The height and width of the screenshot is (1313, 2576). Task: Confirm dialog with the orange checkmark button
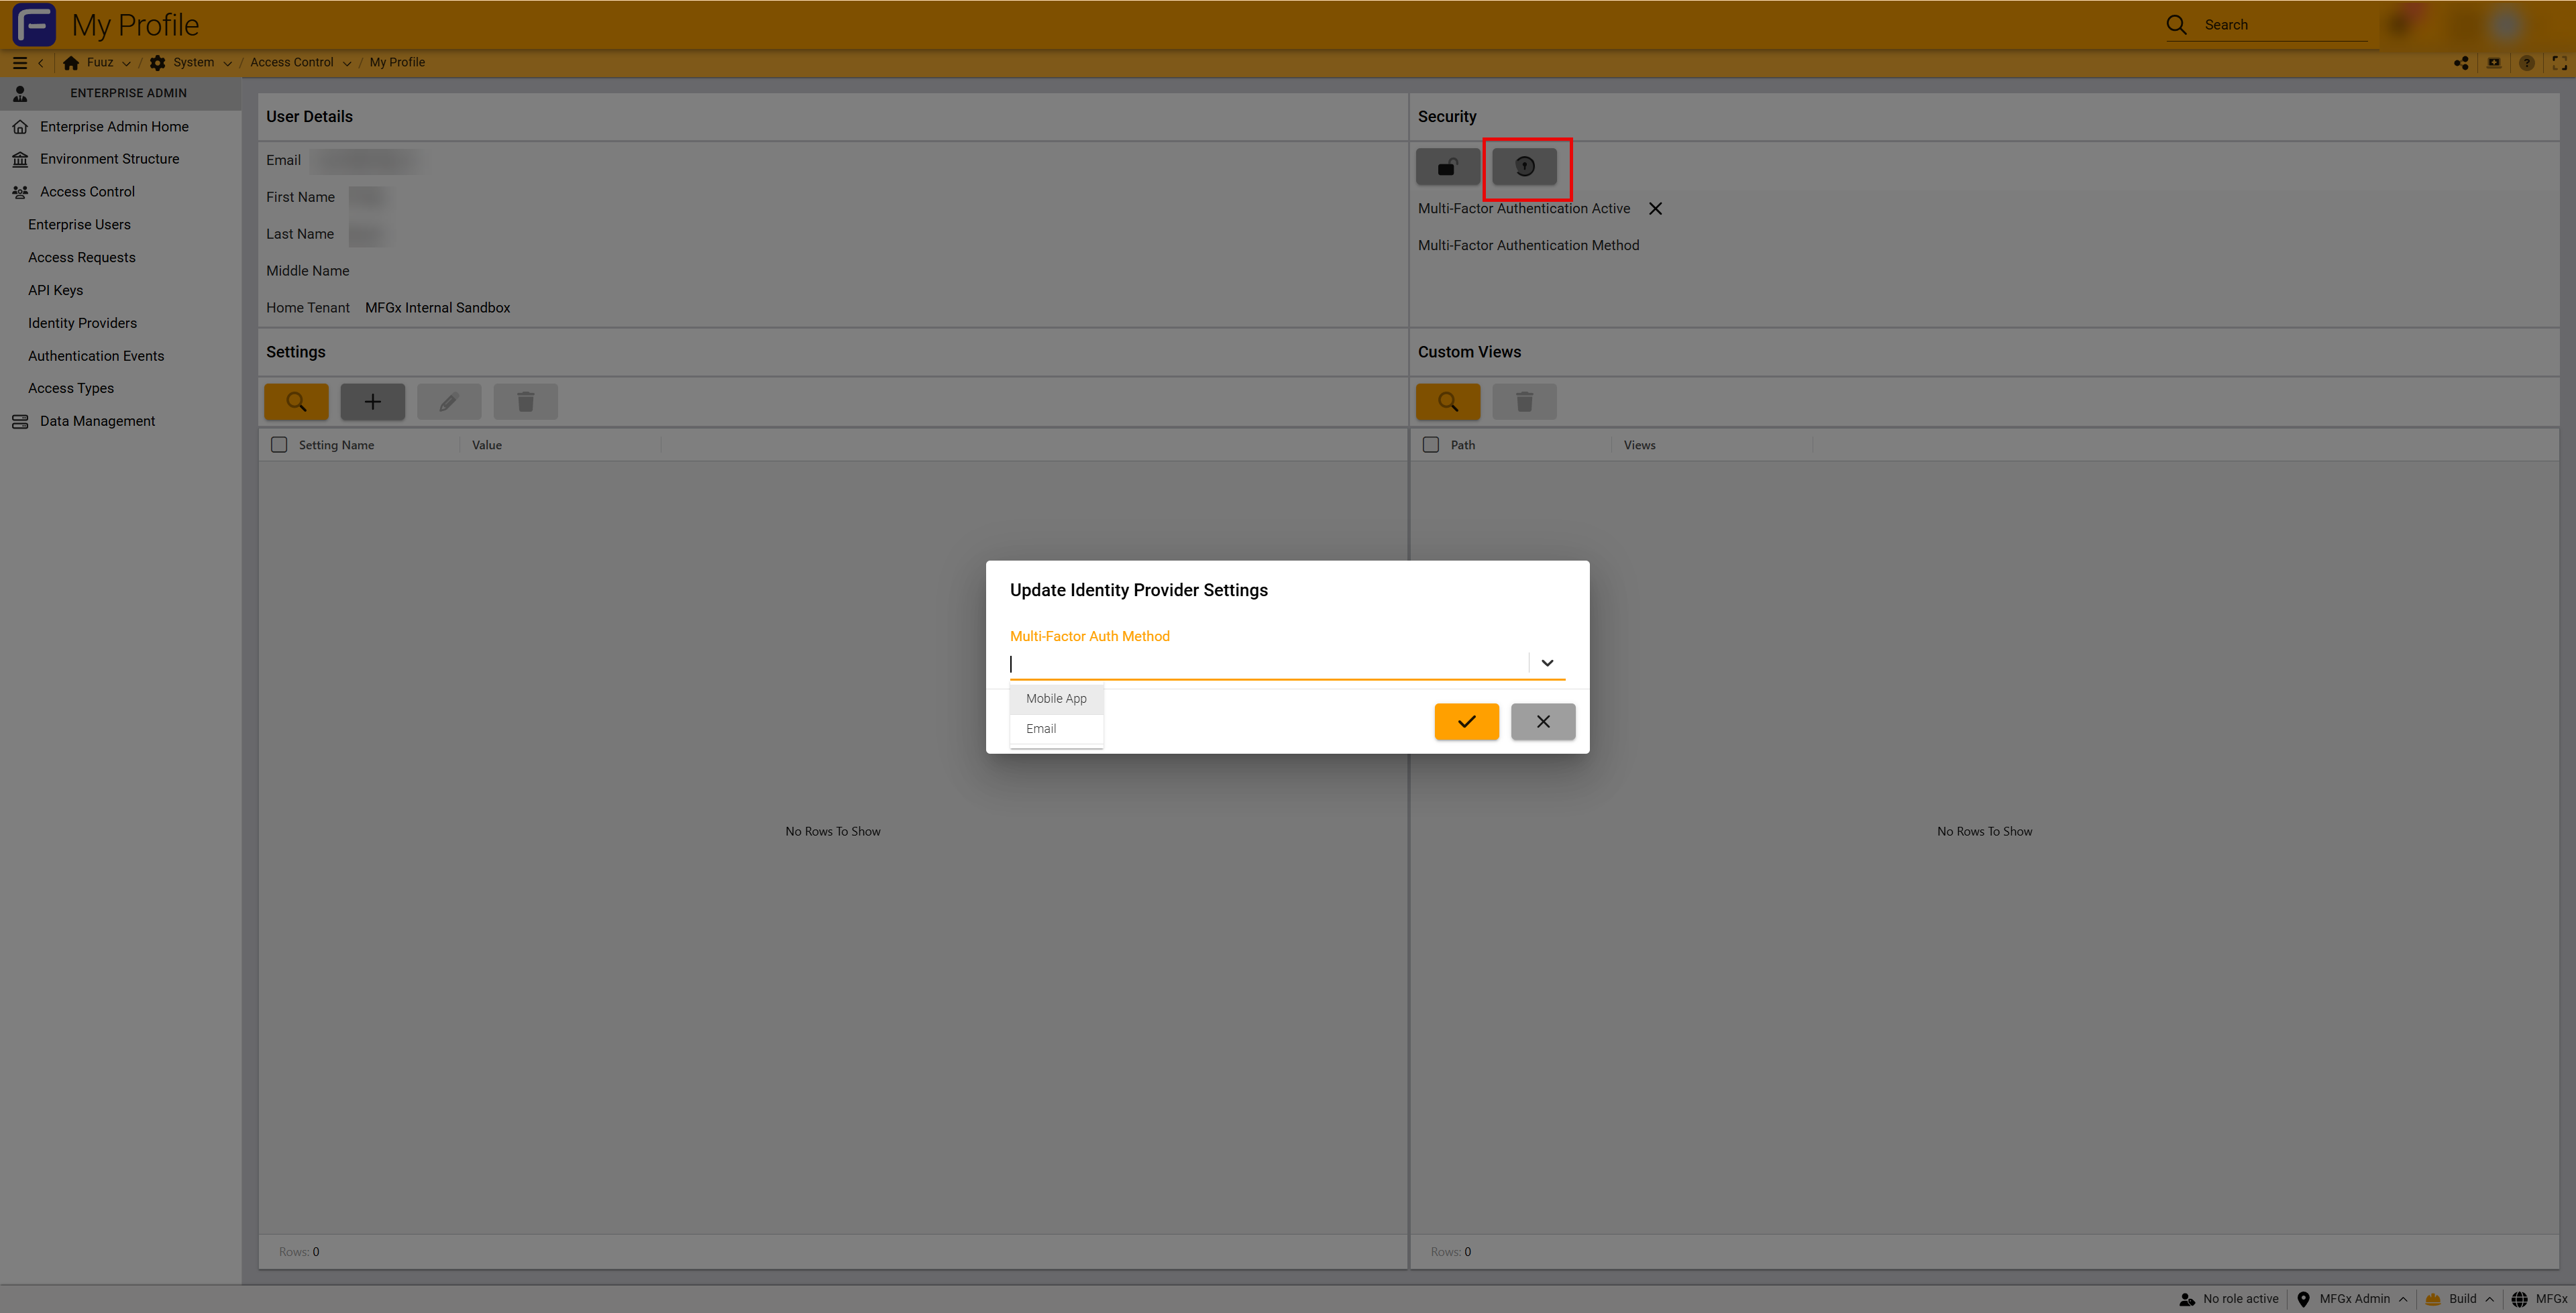[x=1466, y=722]
